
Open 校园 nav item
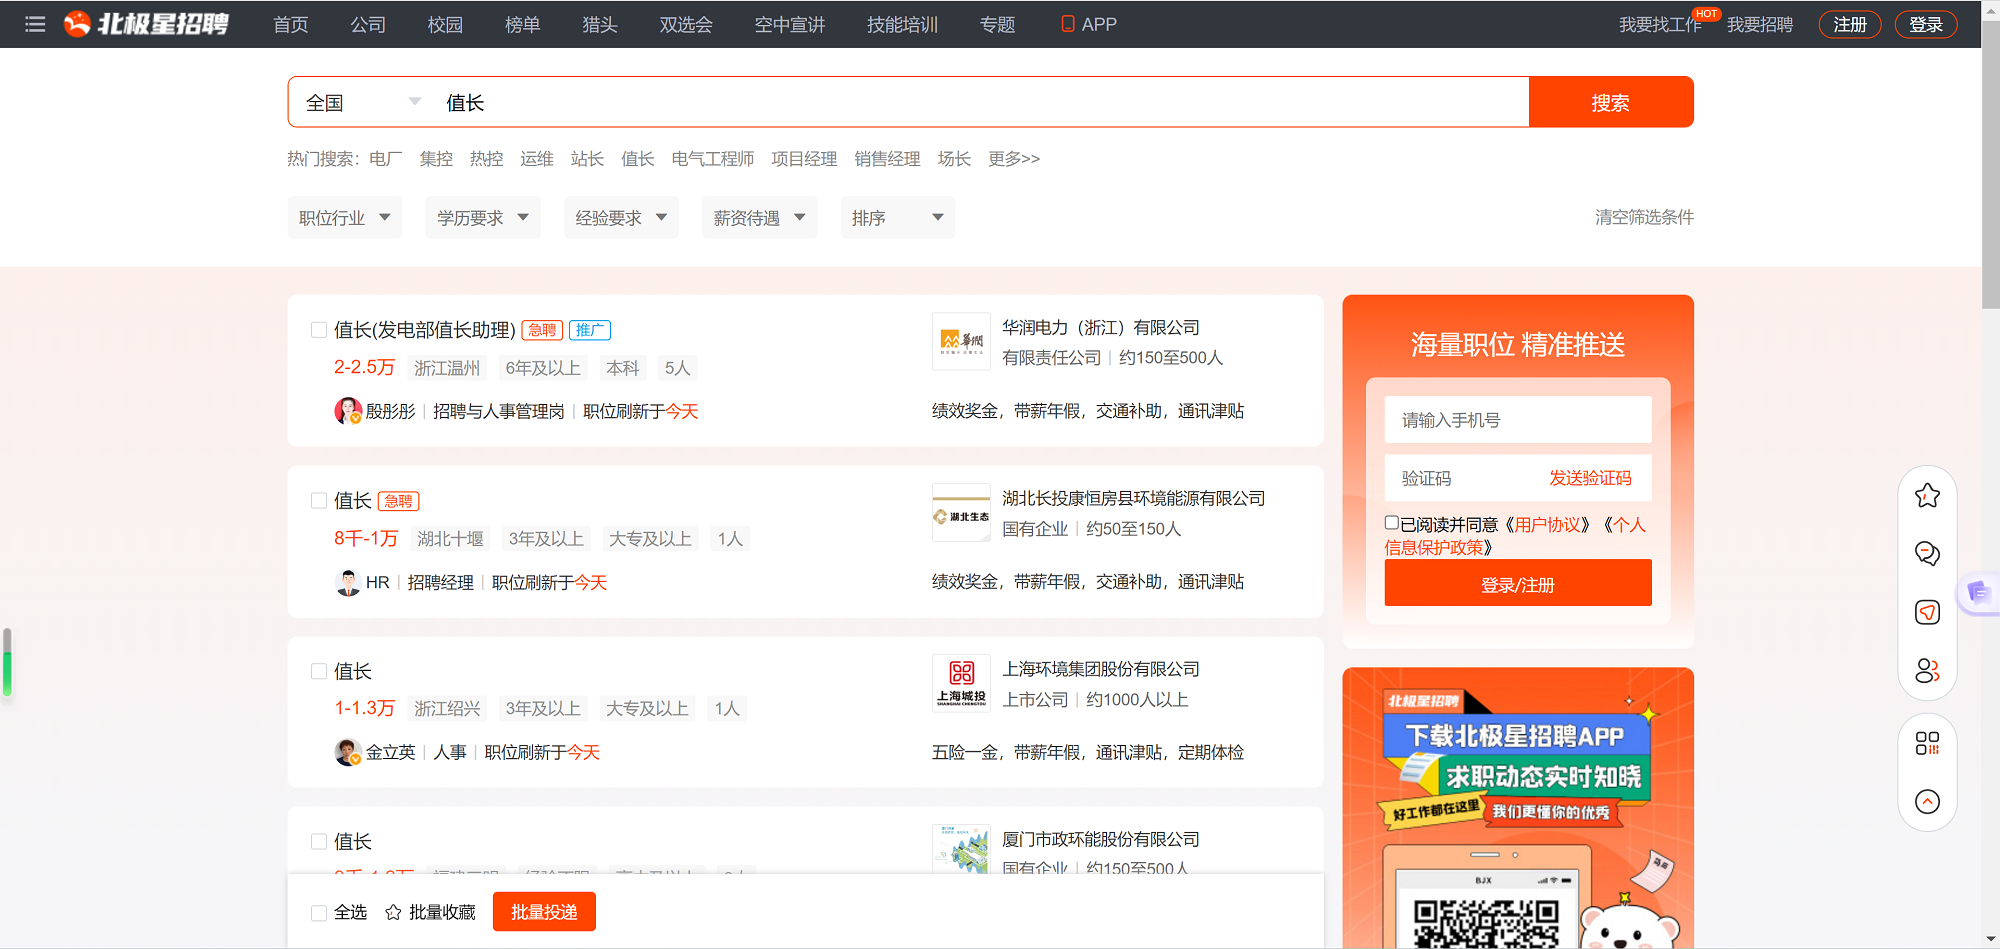tap(445, 24)
